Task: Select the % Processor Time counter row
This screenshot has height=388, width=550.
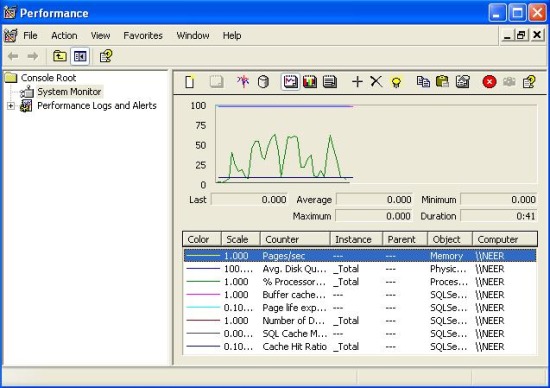Action: [x=360, y=282]
